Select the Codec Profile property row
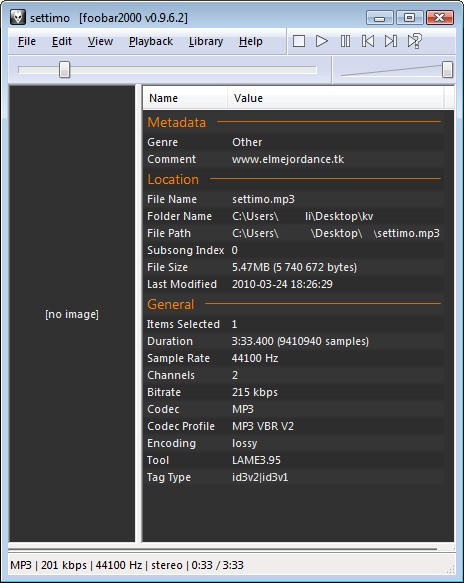Viewport: 464px width, 583px height. coord(294,426)
